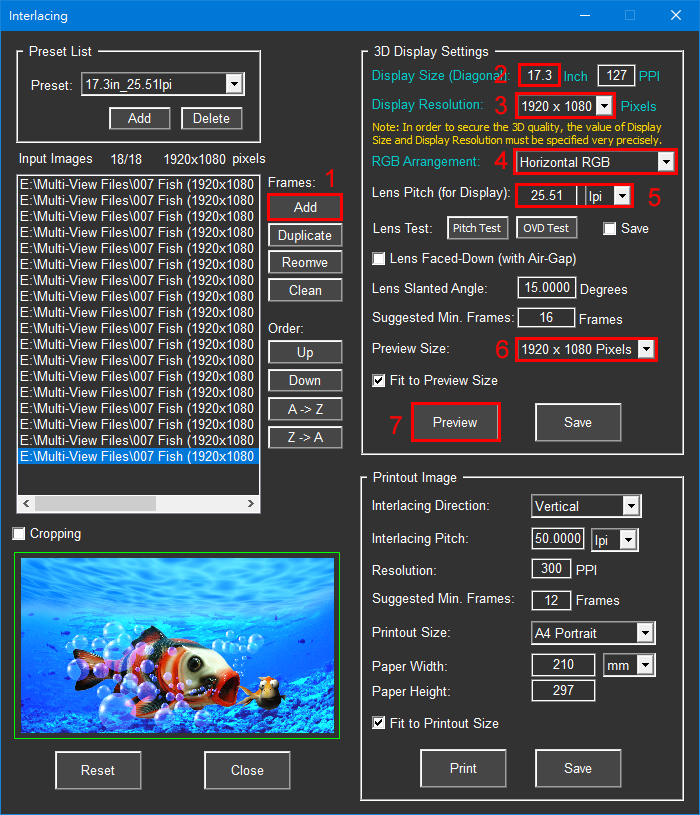Edit Lens Pitch value 25.51
This screenshot has width=700, height=815.
547,196
